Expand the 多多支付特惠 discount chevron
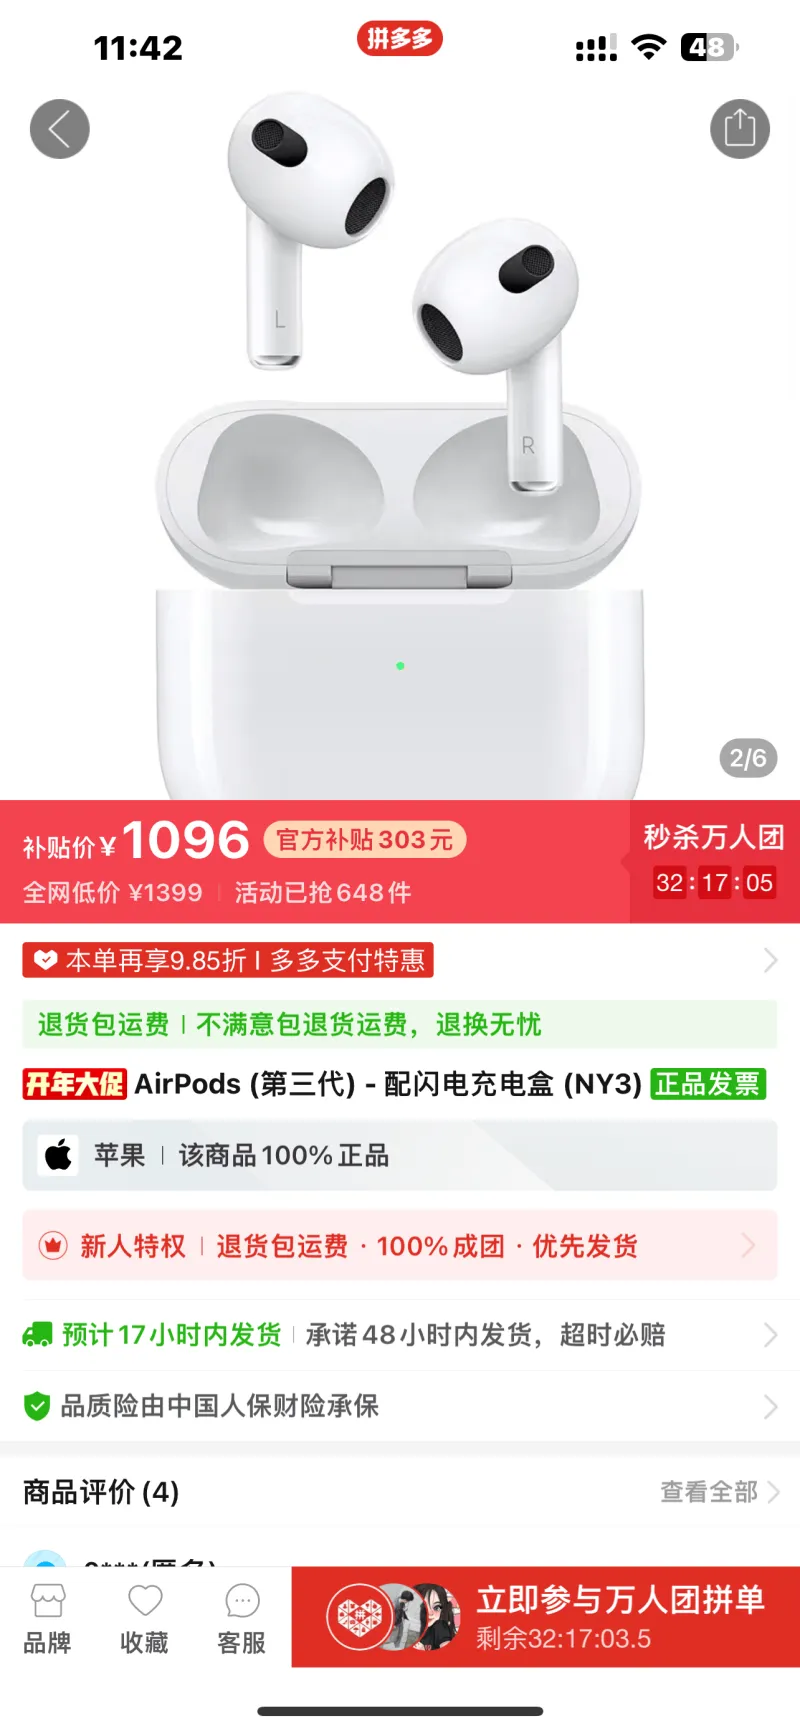The image size is (800, 1731). pos(770,960)
